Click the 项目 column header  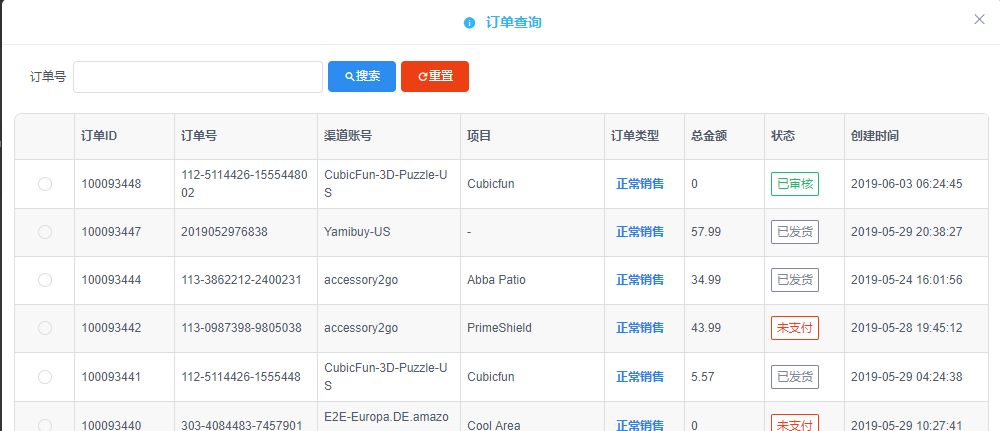[x=533, y=136]
